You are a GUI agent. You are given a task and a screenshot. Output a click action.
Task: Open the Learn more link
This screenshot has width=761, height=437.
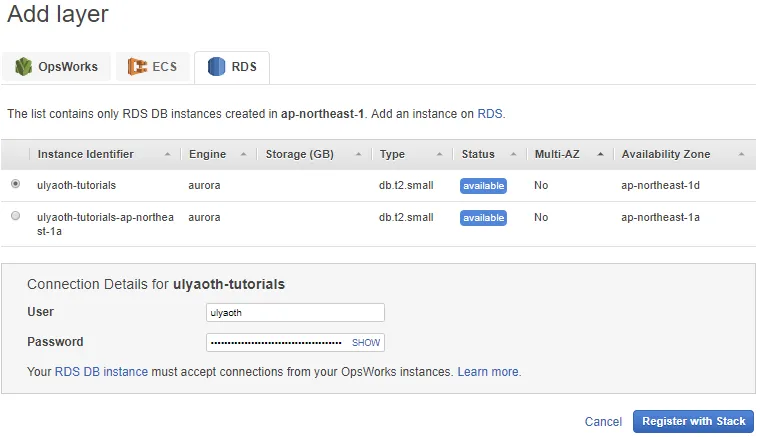[489, 372]
